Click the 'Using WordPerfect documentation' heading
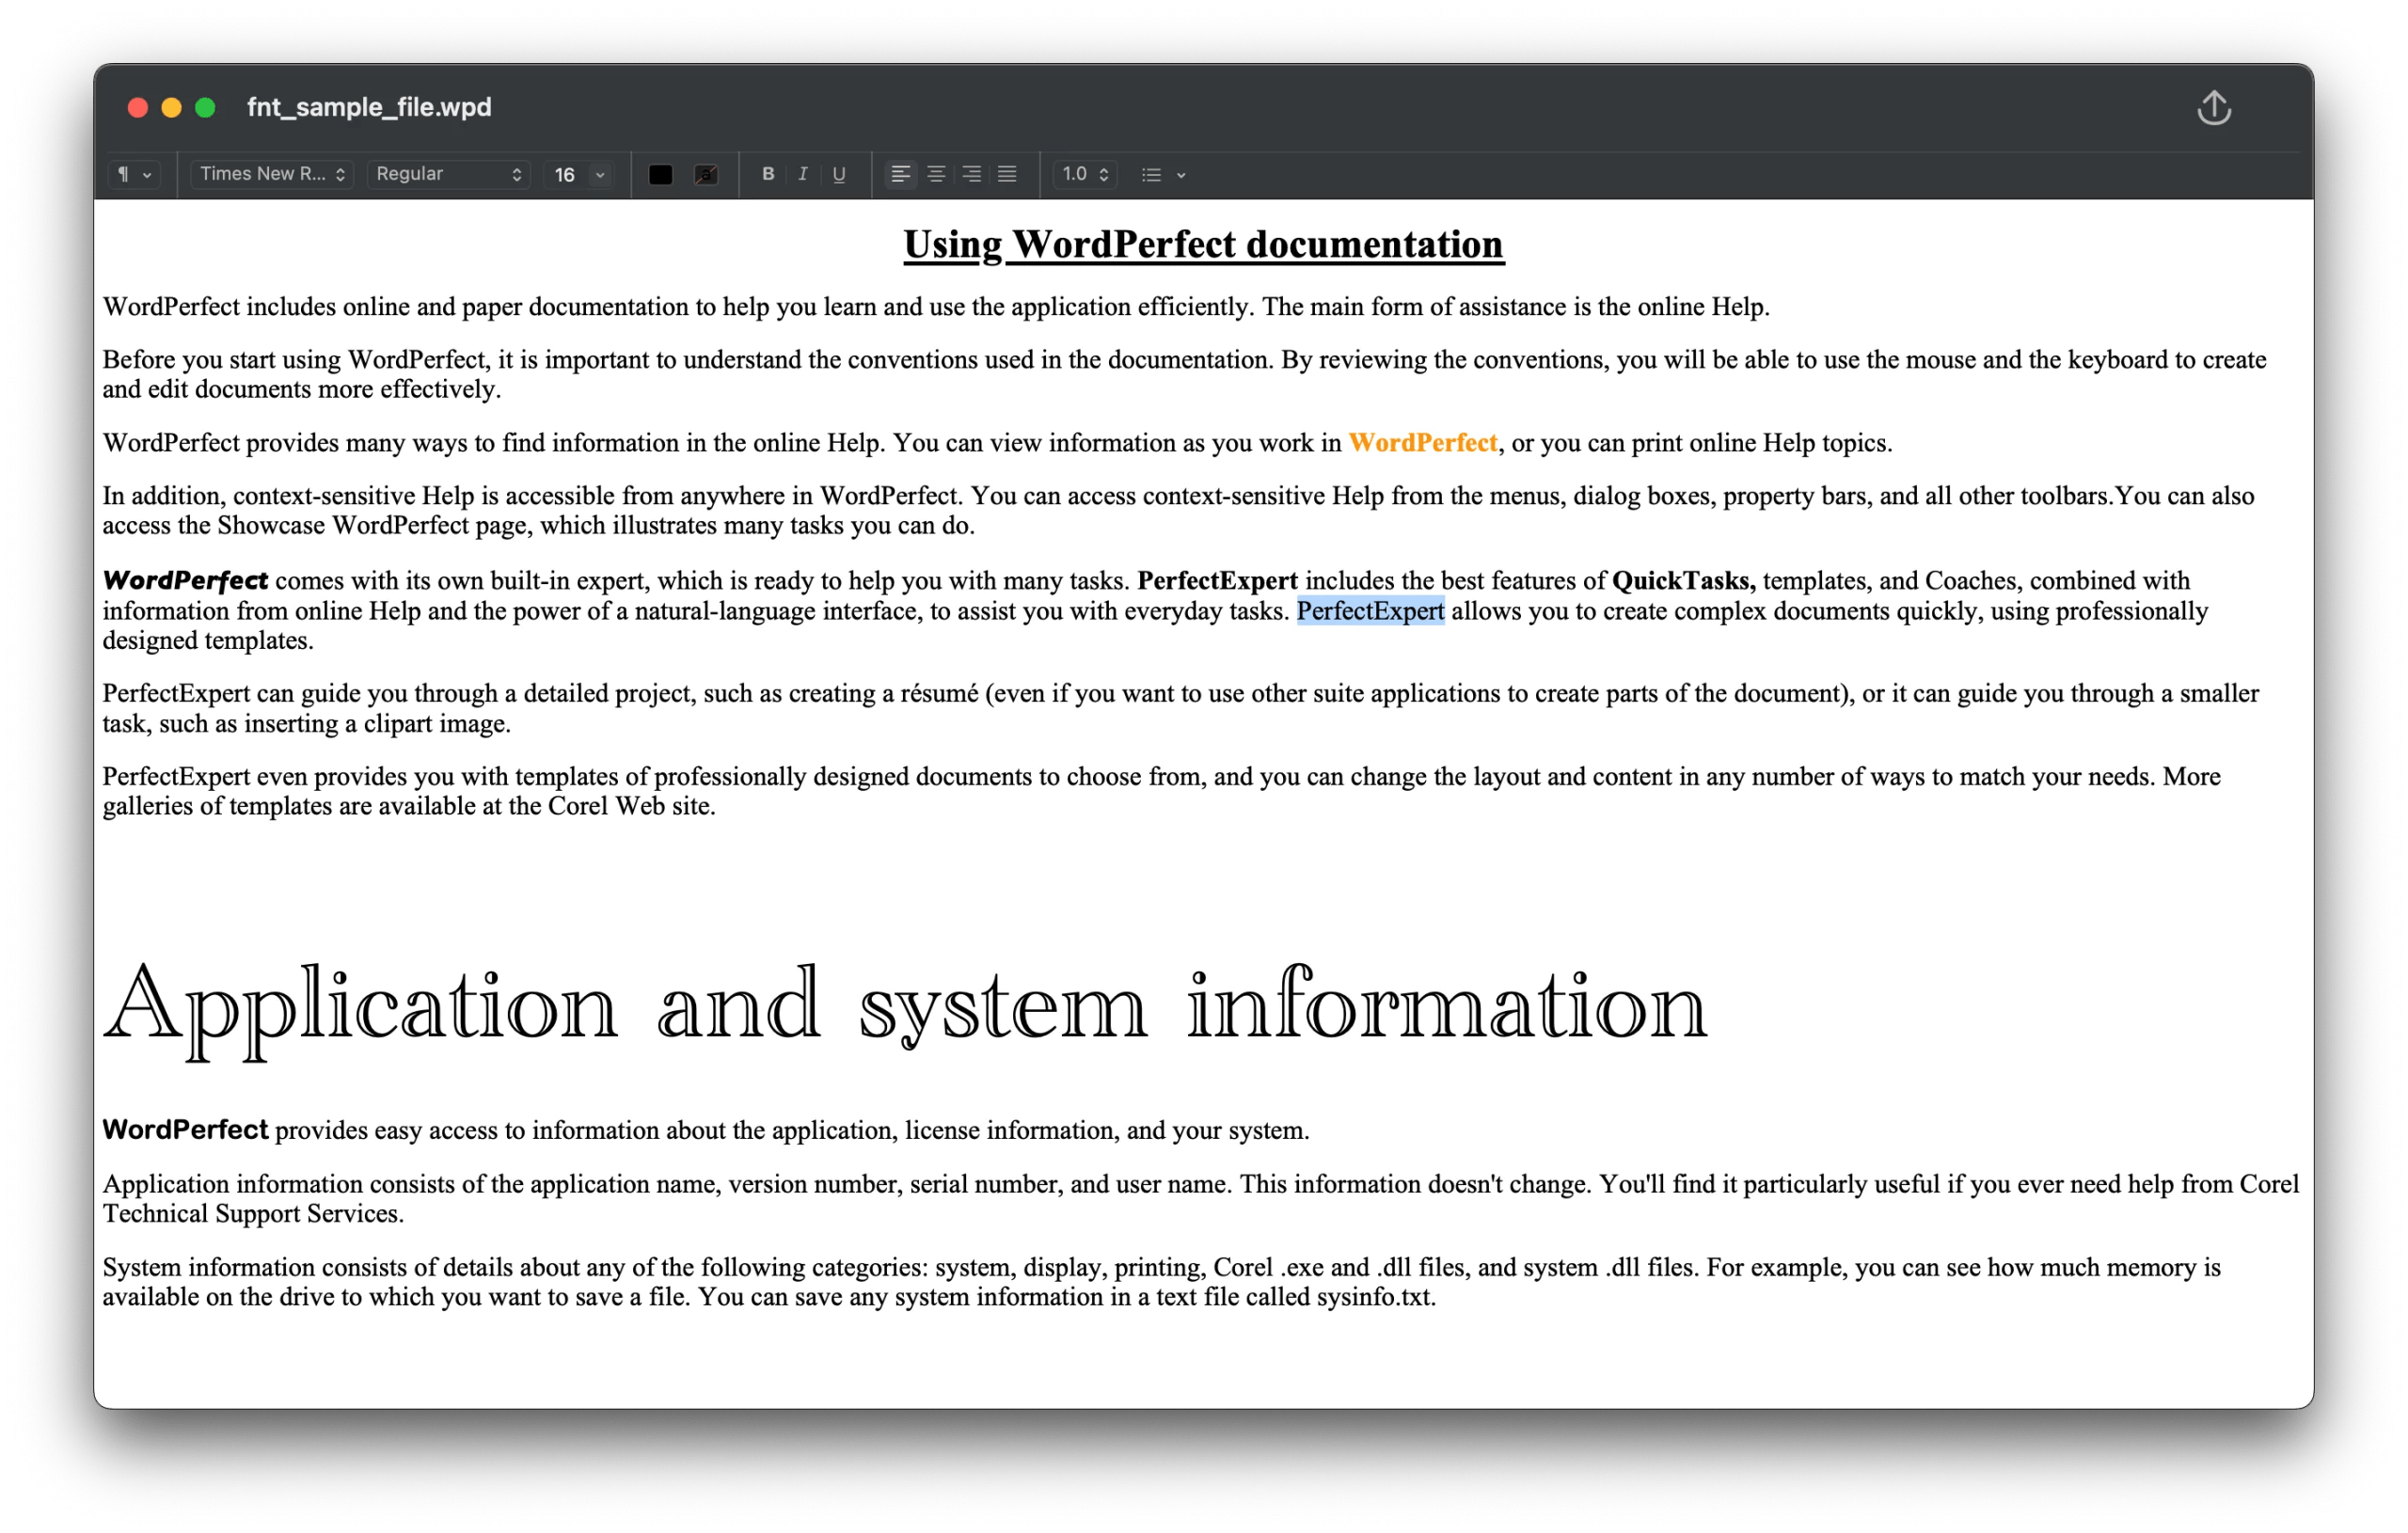This screenshot has width=2408, height=1533. [1203, 244]
